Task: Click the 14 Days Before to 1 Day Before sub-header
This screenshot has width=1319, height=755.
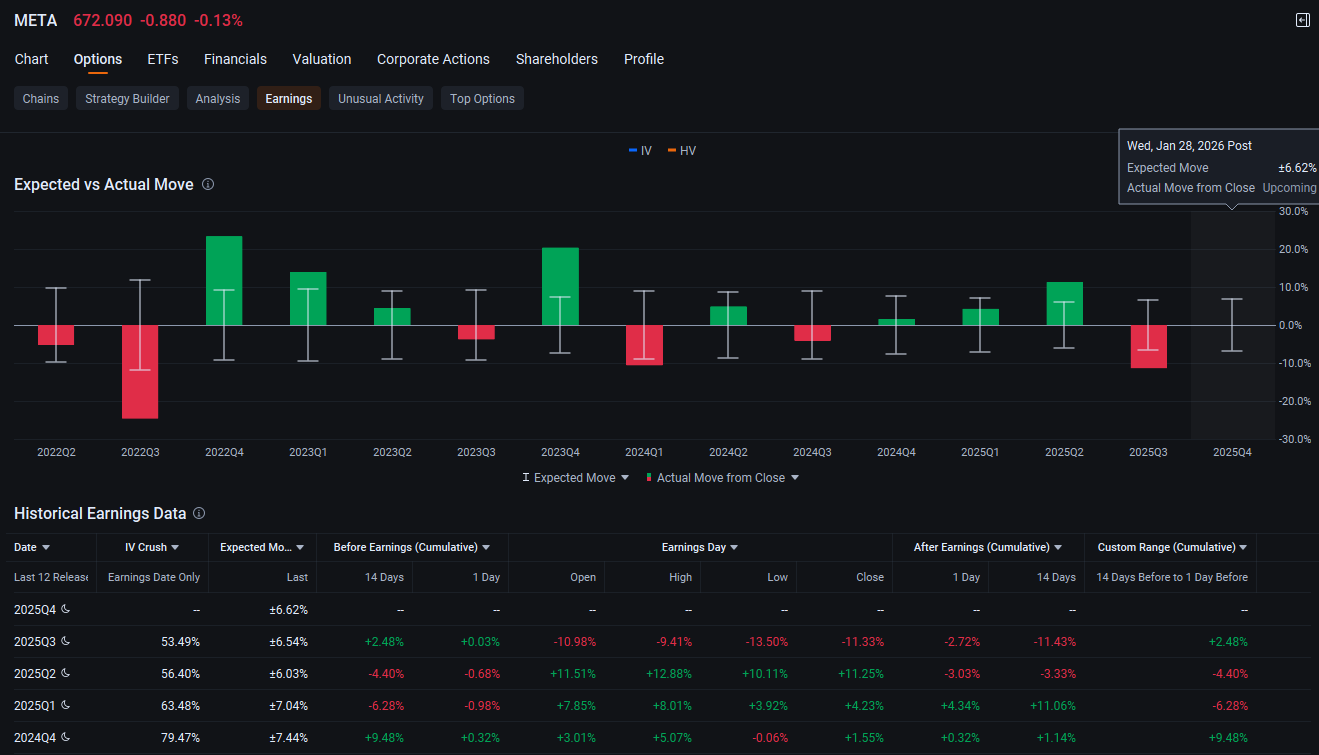Action: [1172, 577]
